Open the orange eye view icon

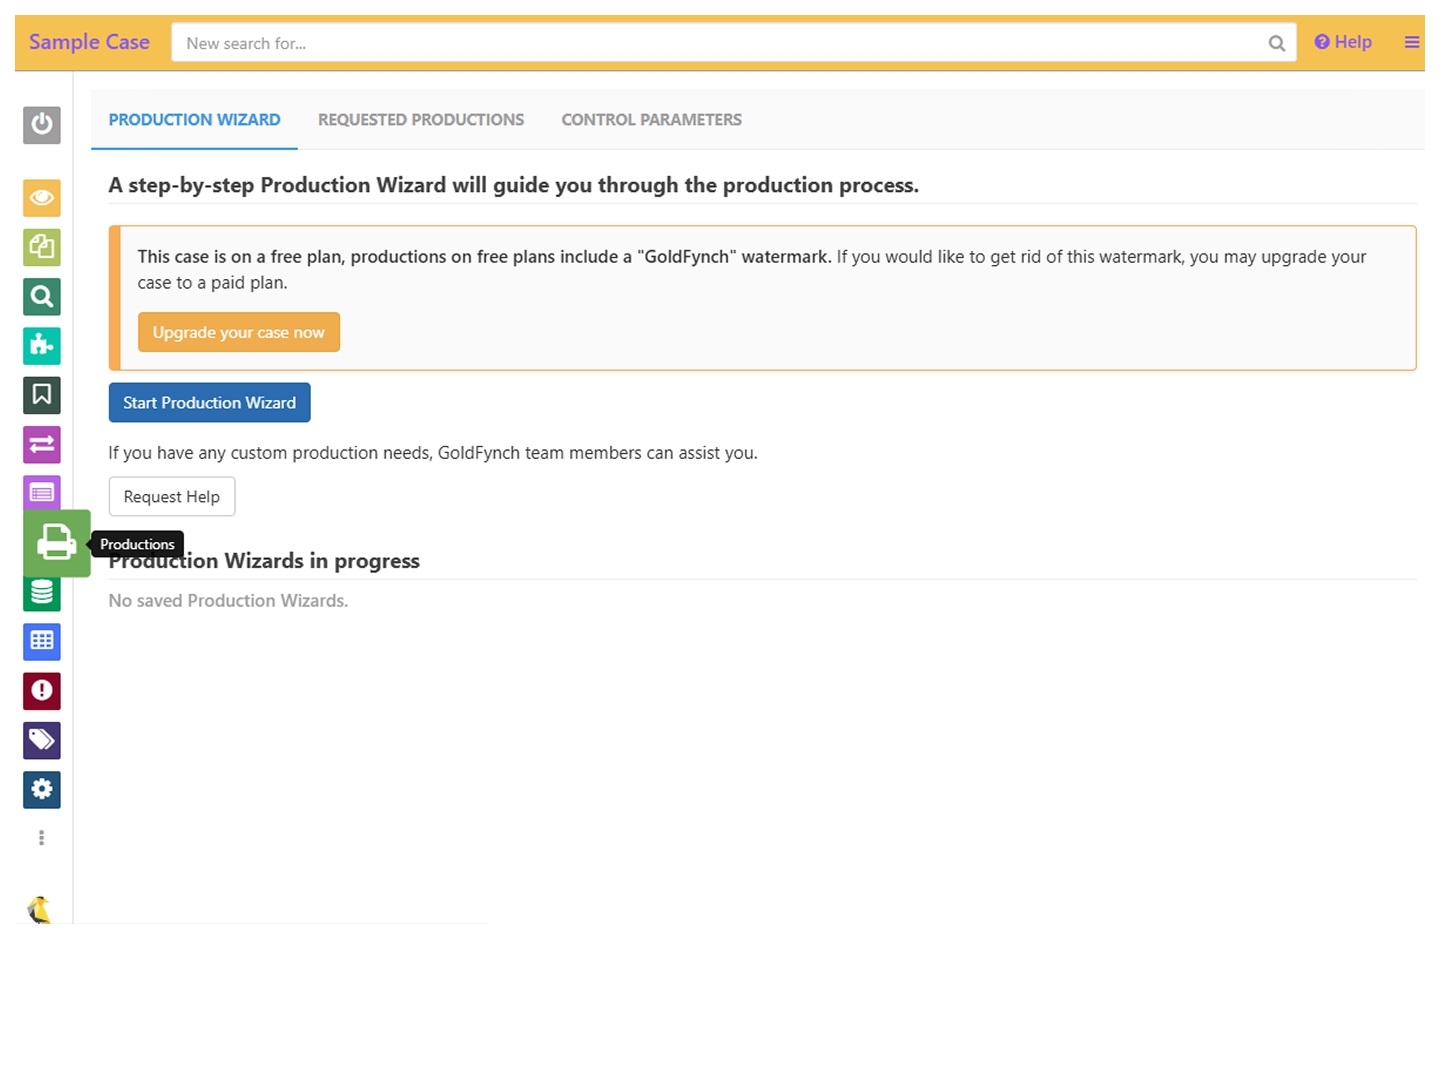click(x=42, y=198)
